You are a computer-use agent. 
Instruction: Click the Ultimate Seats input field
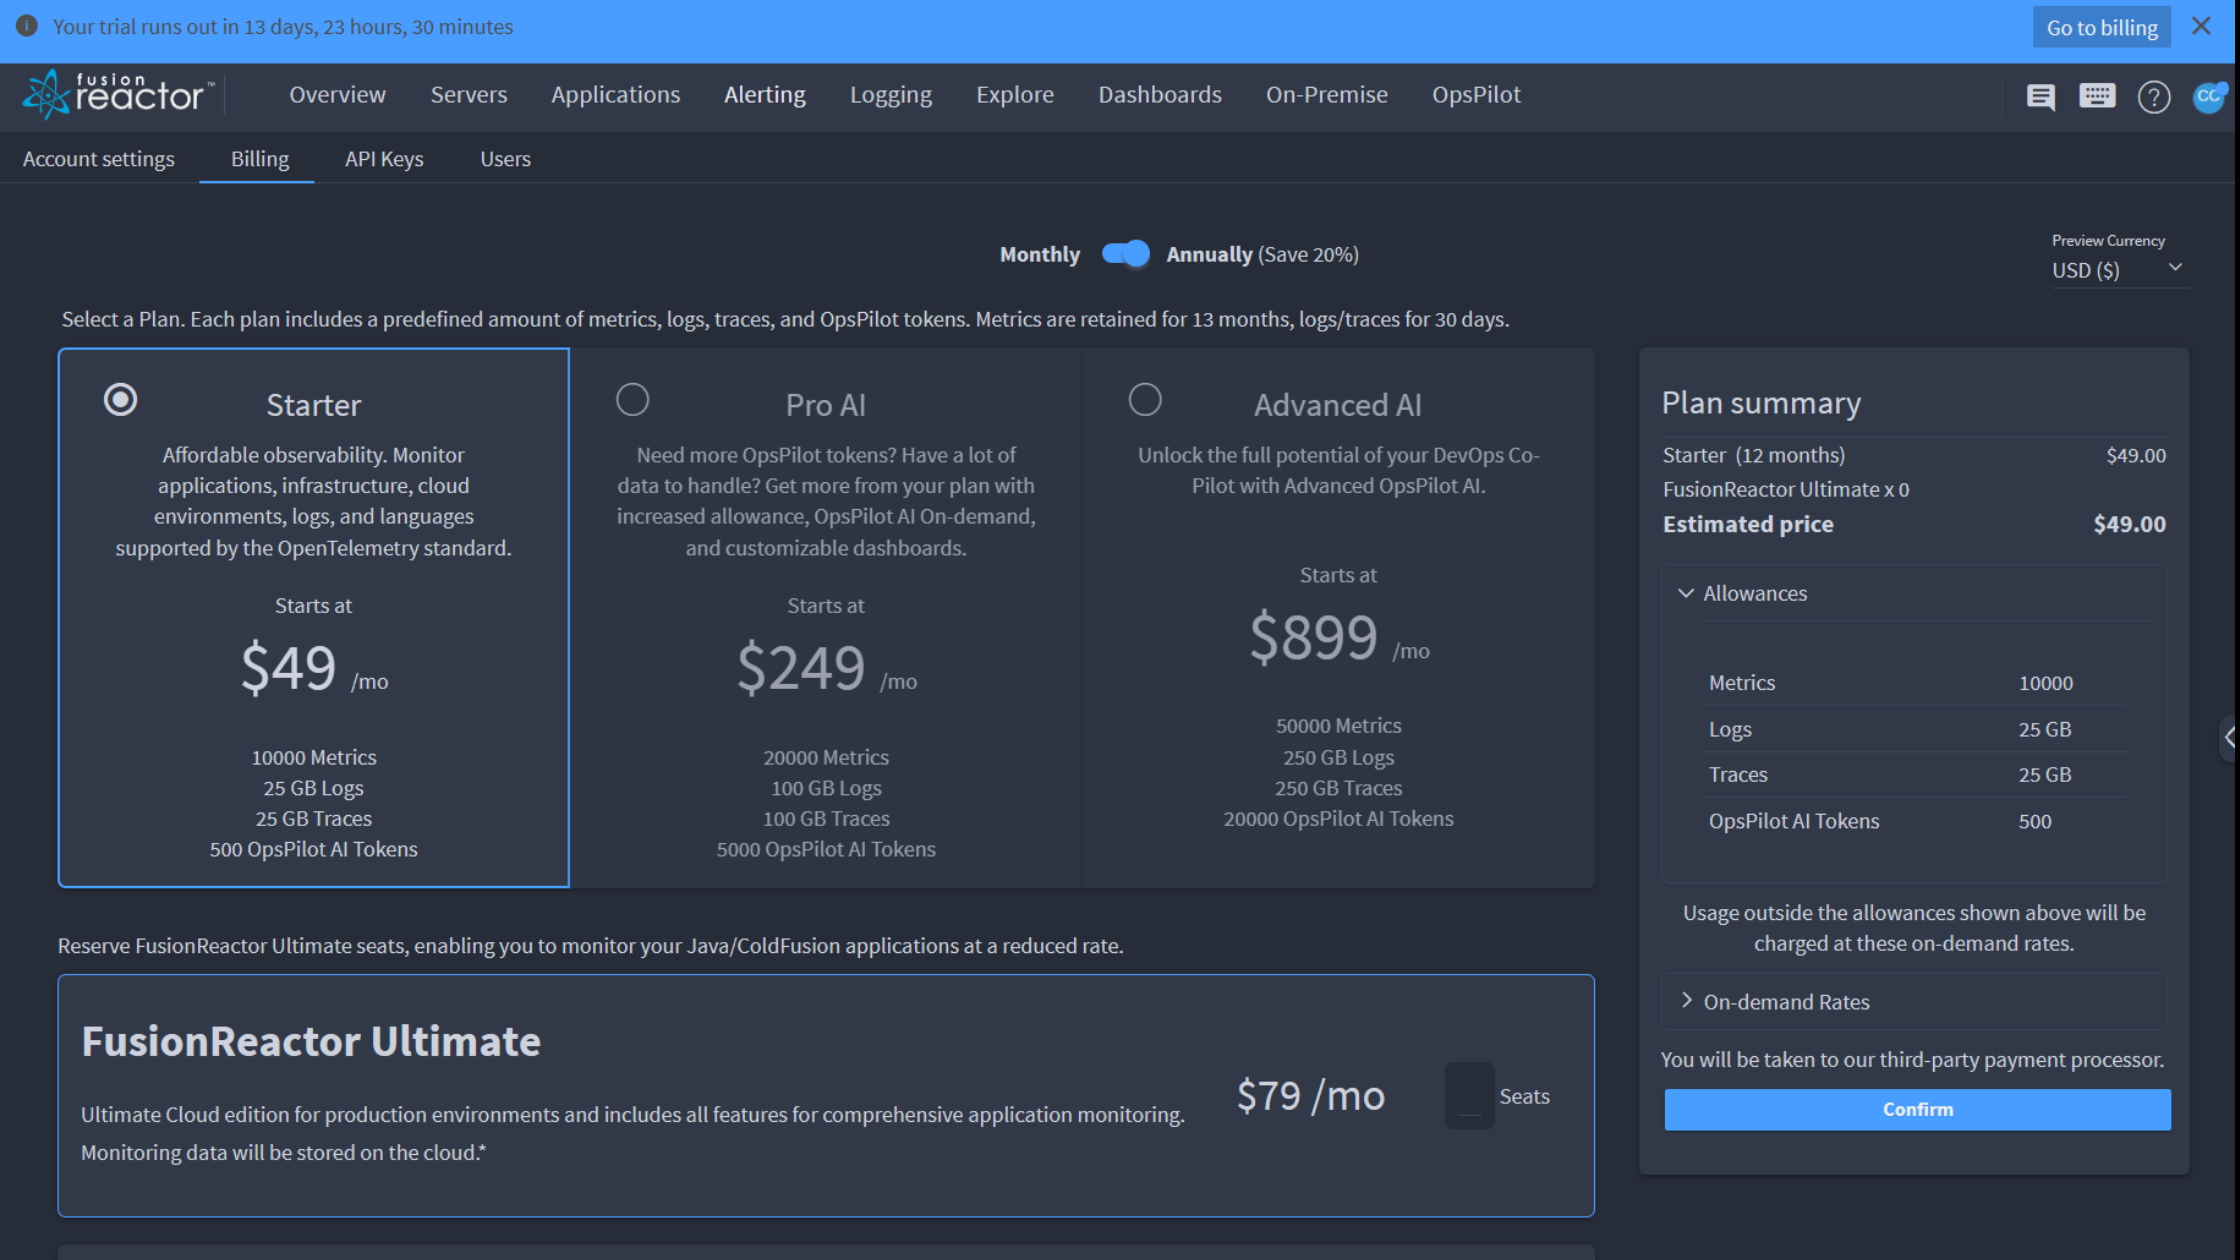1469,1096
